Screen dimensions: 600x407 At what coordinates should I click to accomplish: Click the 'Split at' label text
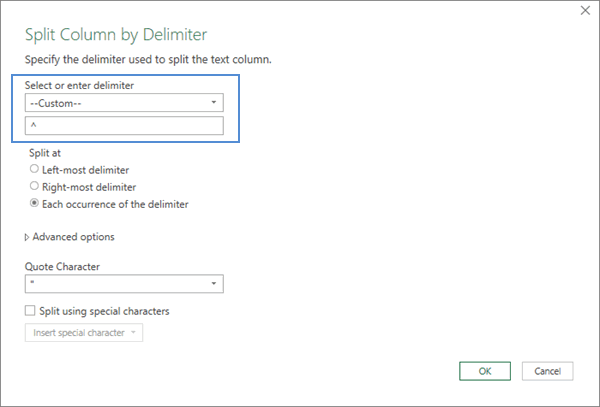[45, 153]
